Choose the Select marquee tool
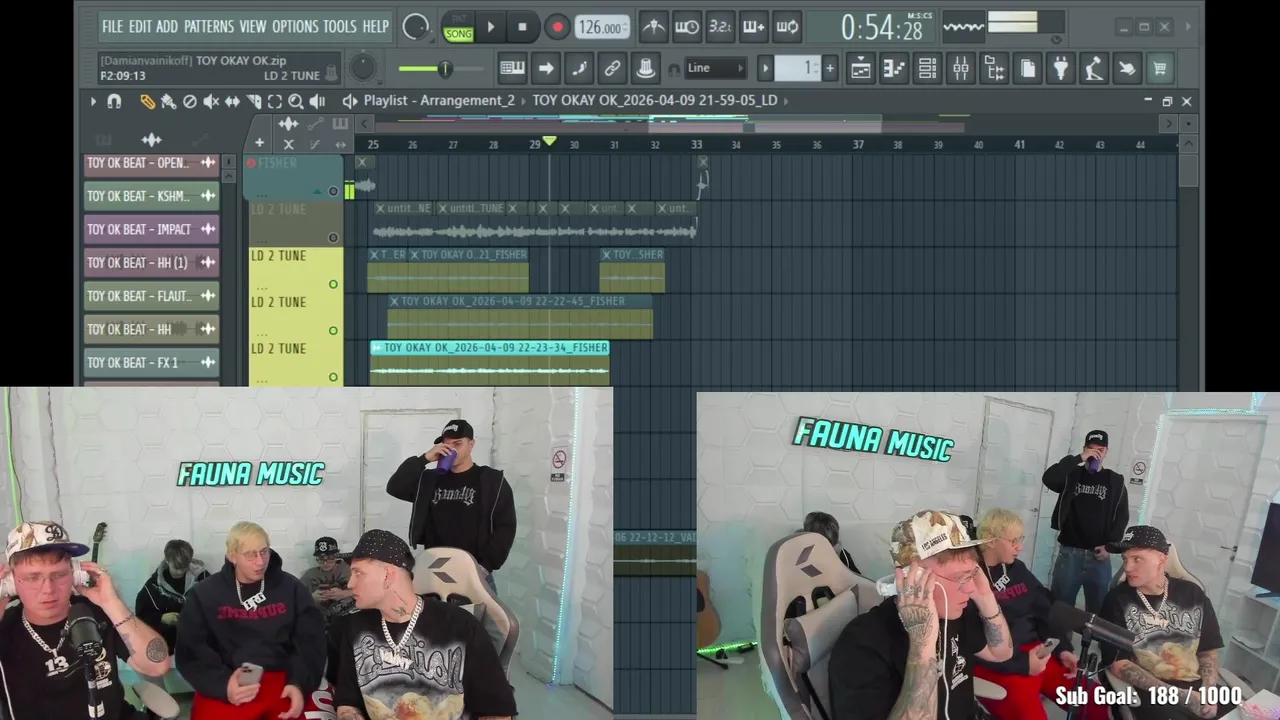 pyautogui.click(x=275, y=101)
